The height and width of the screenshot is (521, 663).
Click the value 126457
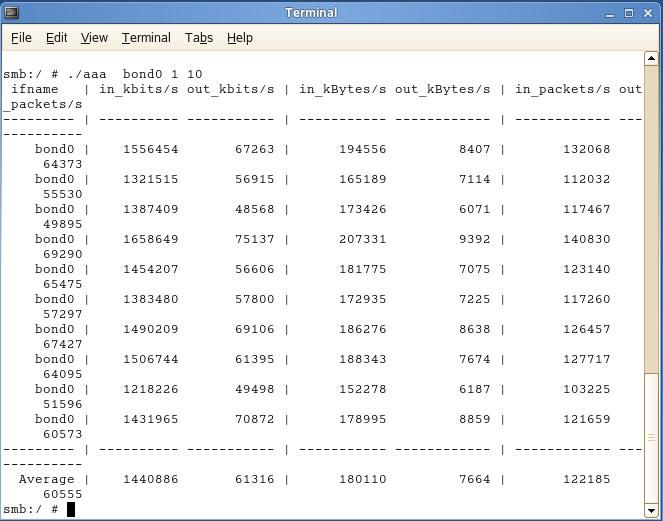pyautogui.click(x=586, y=329)
